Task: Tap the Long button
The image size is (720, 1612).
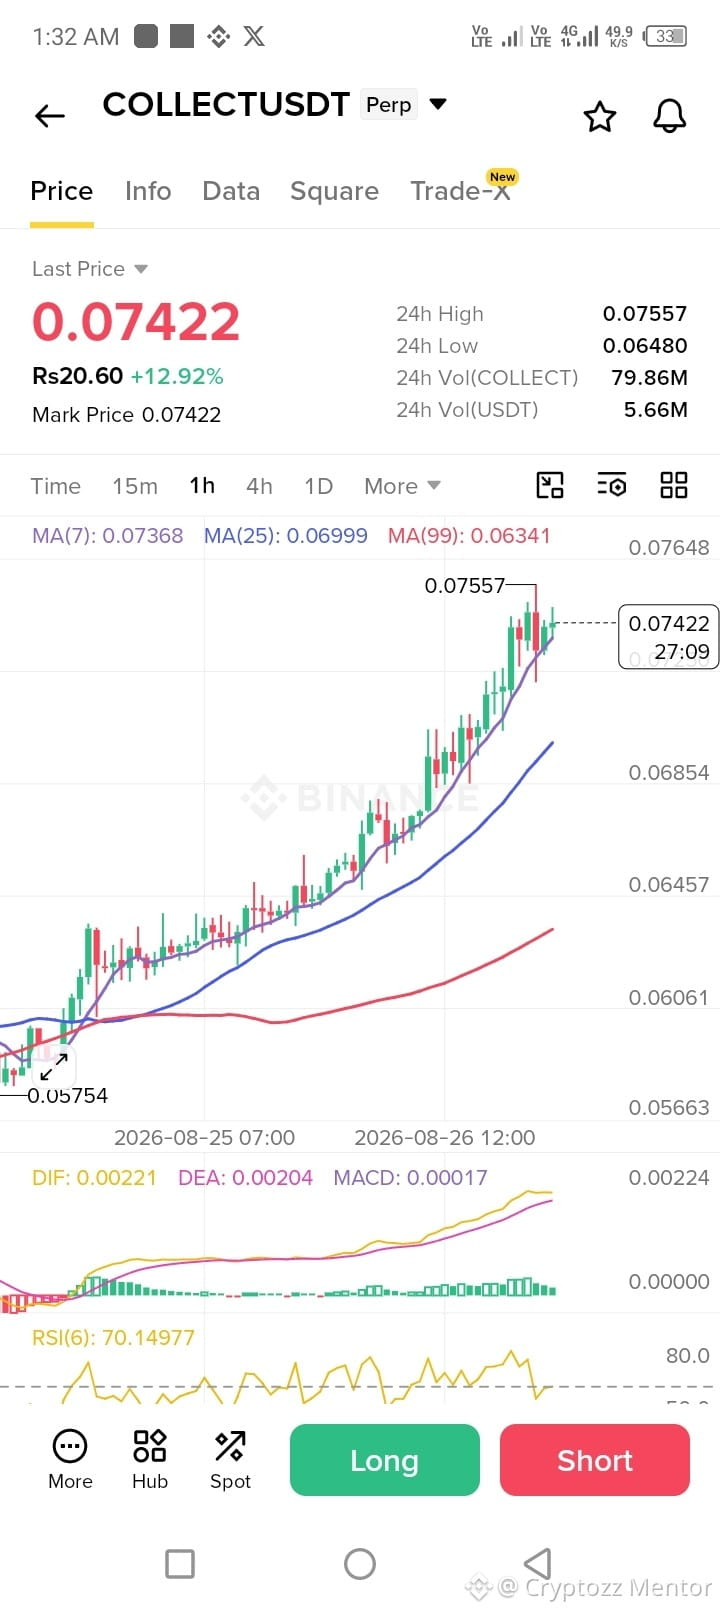Action: coord(385,1460)
